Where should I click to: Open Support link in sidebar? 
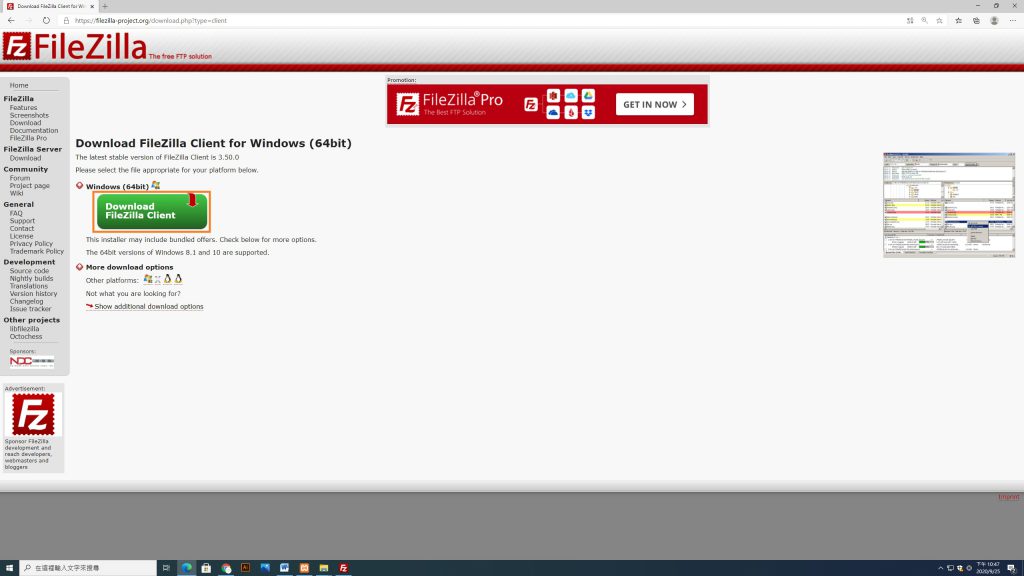22,221
